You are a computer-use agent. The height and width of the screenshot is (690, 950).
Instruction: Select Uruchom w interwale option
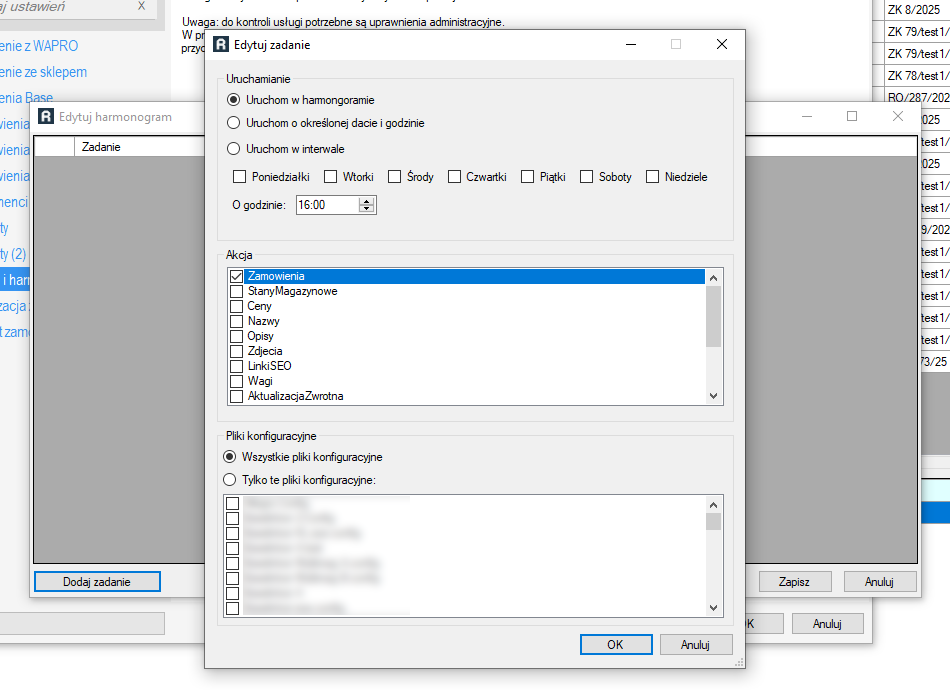click(234, 149)
